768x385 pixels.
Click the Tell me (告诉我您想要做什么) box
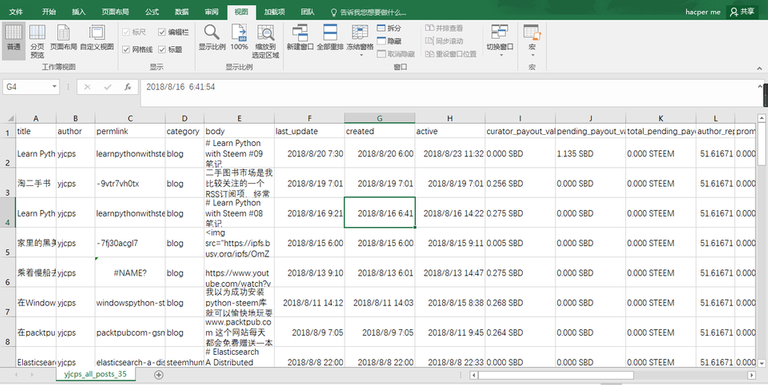[368, 12]
